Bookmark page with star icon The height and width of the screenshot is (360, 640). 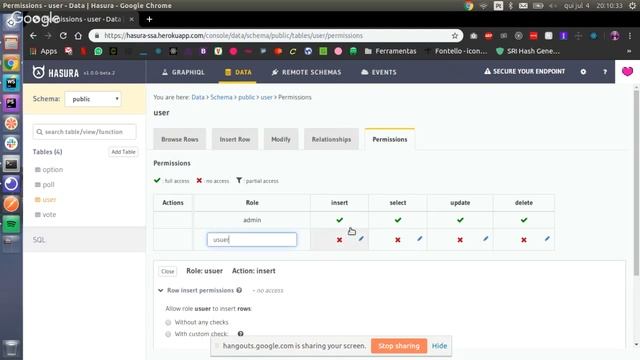click(455, 36)
